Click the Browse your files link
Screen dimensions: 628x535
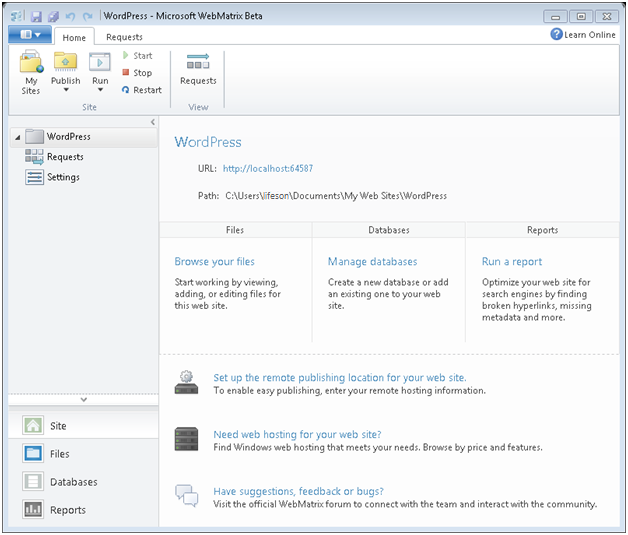[214, 262]
